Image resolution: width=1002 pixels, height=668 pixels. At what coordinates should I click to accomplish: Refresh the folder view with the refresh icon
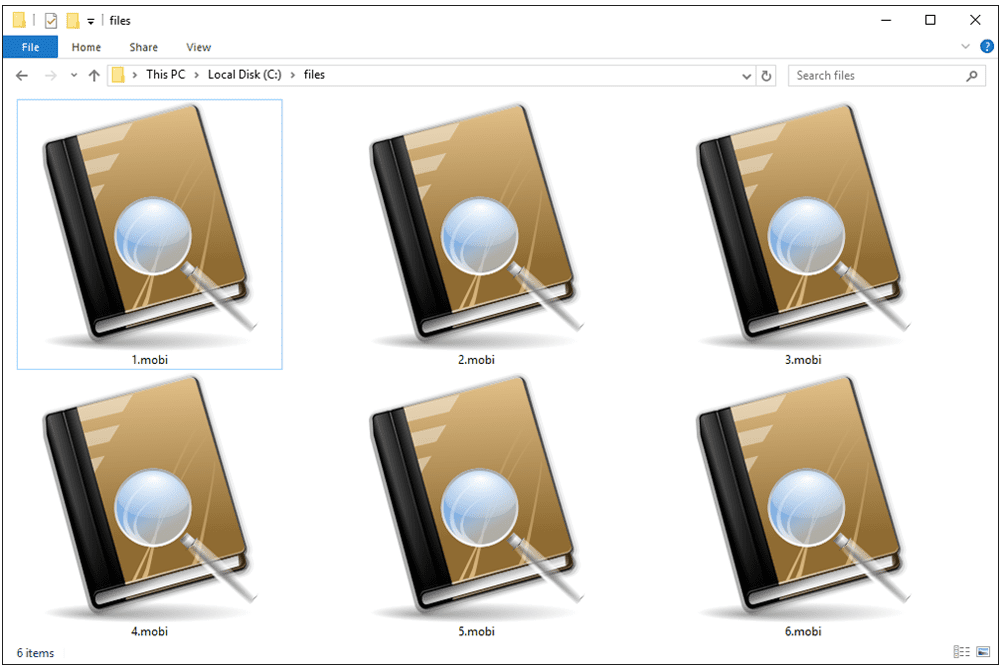766,75
